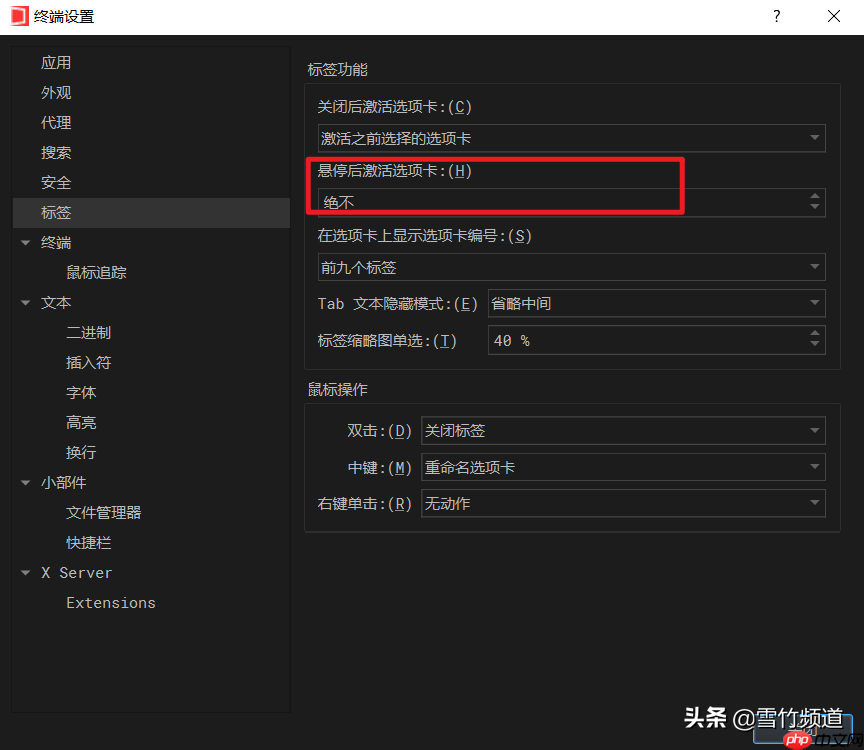
Task: Open the 关闭后激活选项卡 dropdown
Action: coord(571,138)
